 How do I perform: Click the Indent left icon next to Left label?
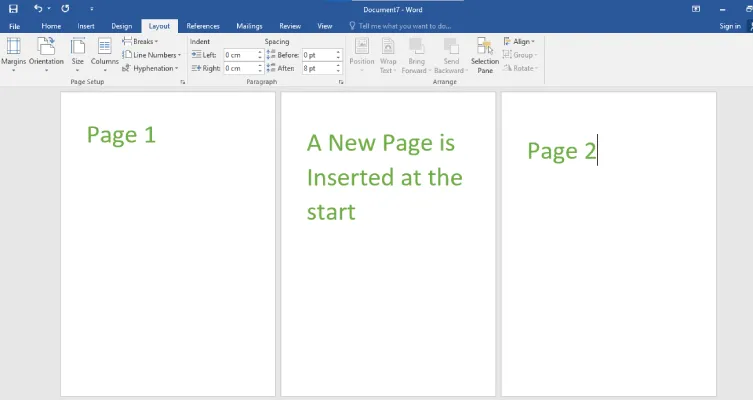pos(196,55)
